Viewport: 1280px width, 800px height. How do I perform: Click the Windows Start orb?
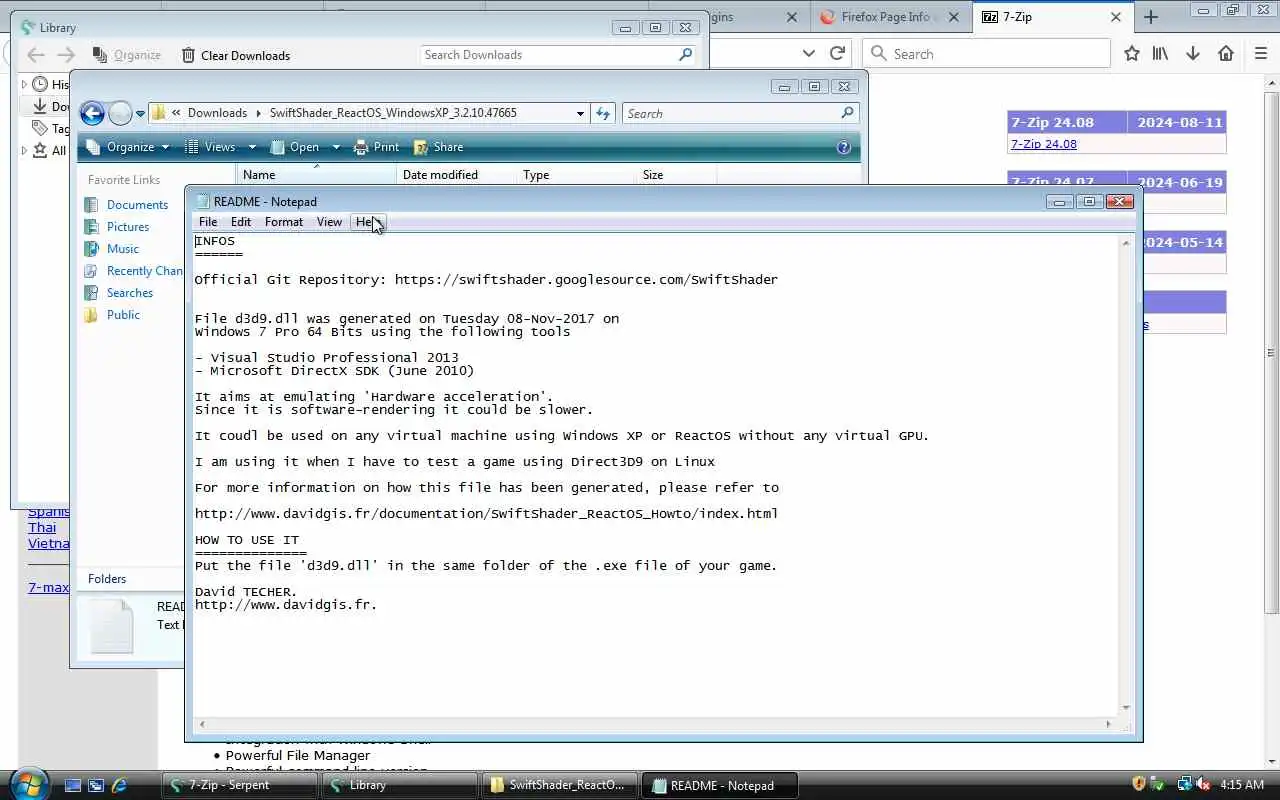[x=27, y=783]
